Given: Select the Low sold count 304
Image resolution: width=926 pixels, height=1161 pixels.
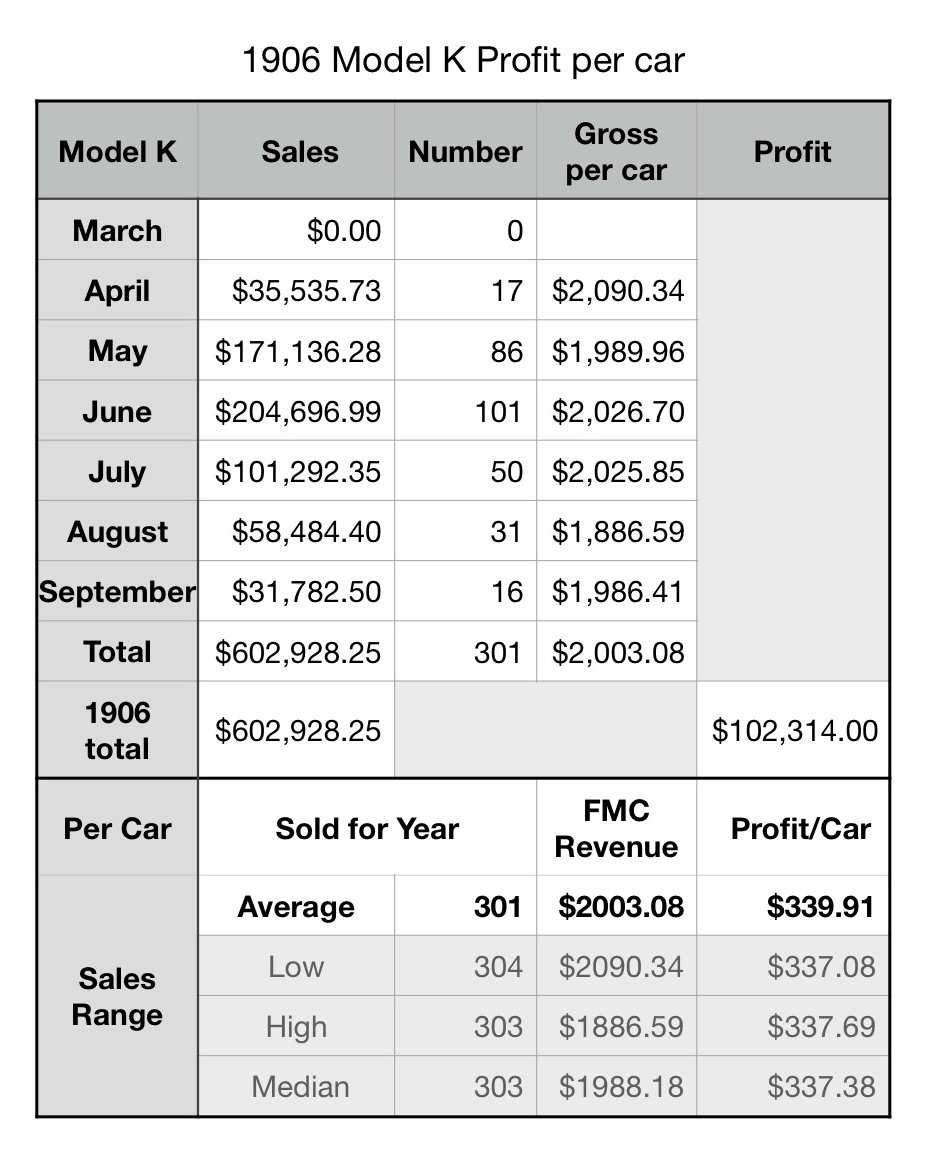Looking at the screenshot, I should click(x=498, y=967).
